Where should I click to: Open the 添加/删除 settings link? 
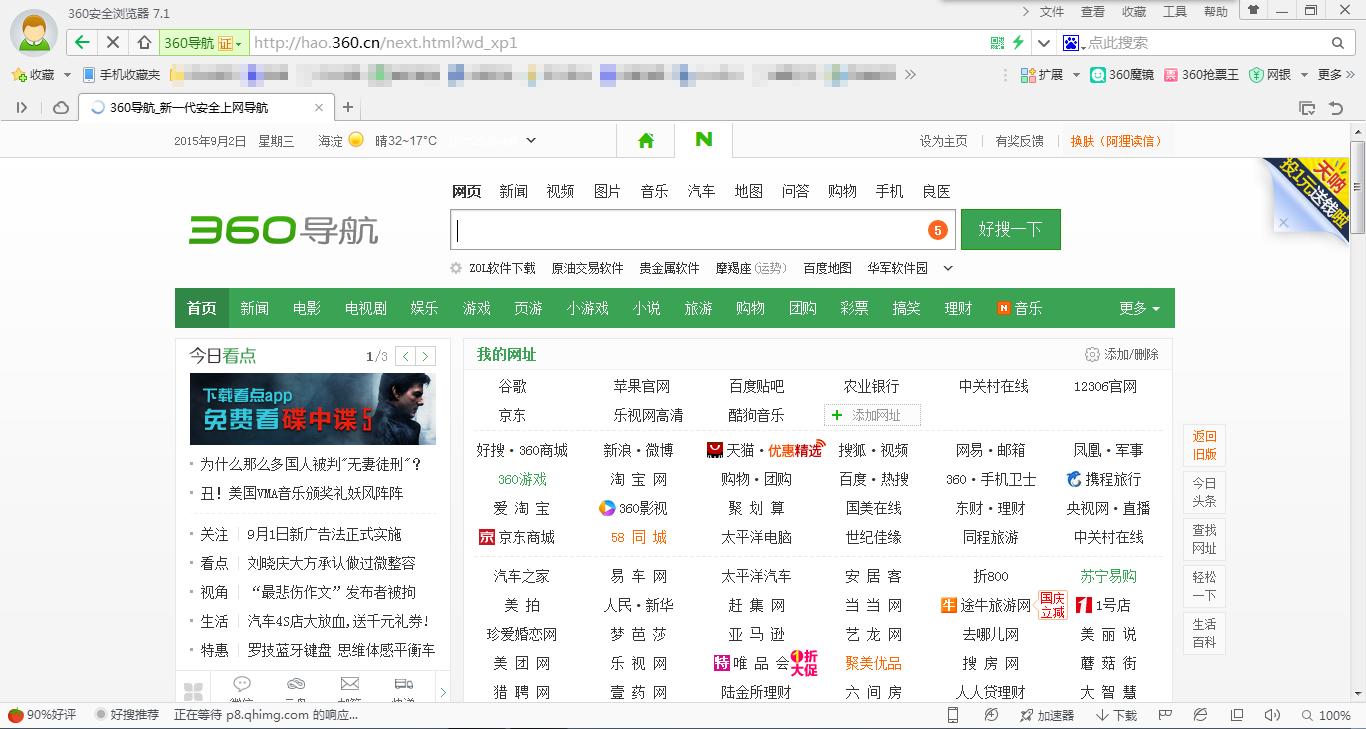tap(1122, 354)
